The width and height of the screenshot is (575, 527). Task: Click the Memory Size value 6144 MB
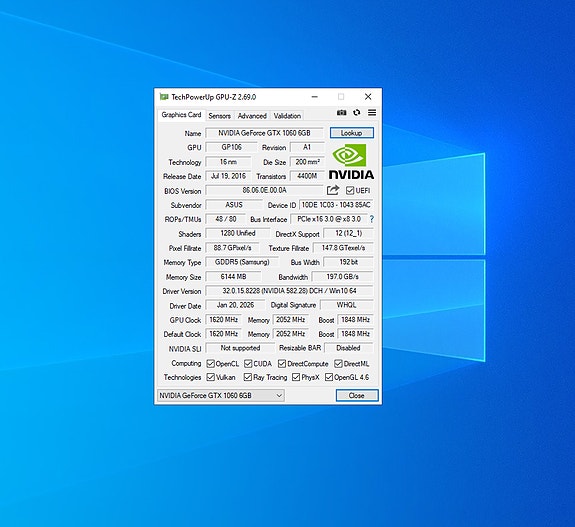click(x=233, y=277)
